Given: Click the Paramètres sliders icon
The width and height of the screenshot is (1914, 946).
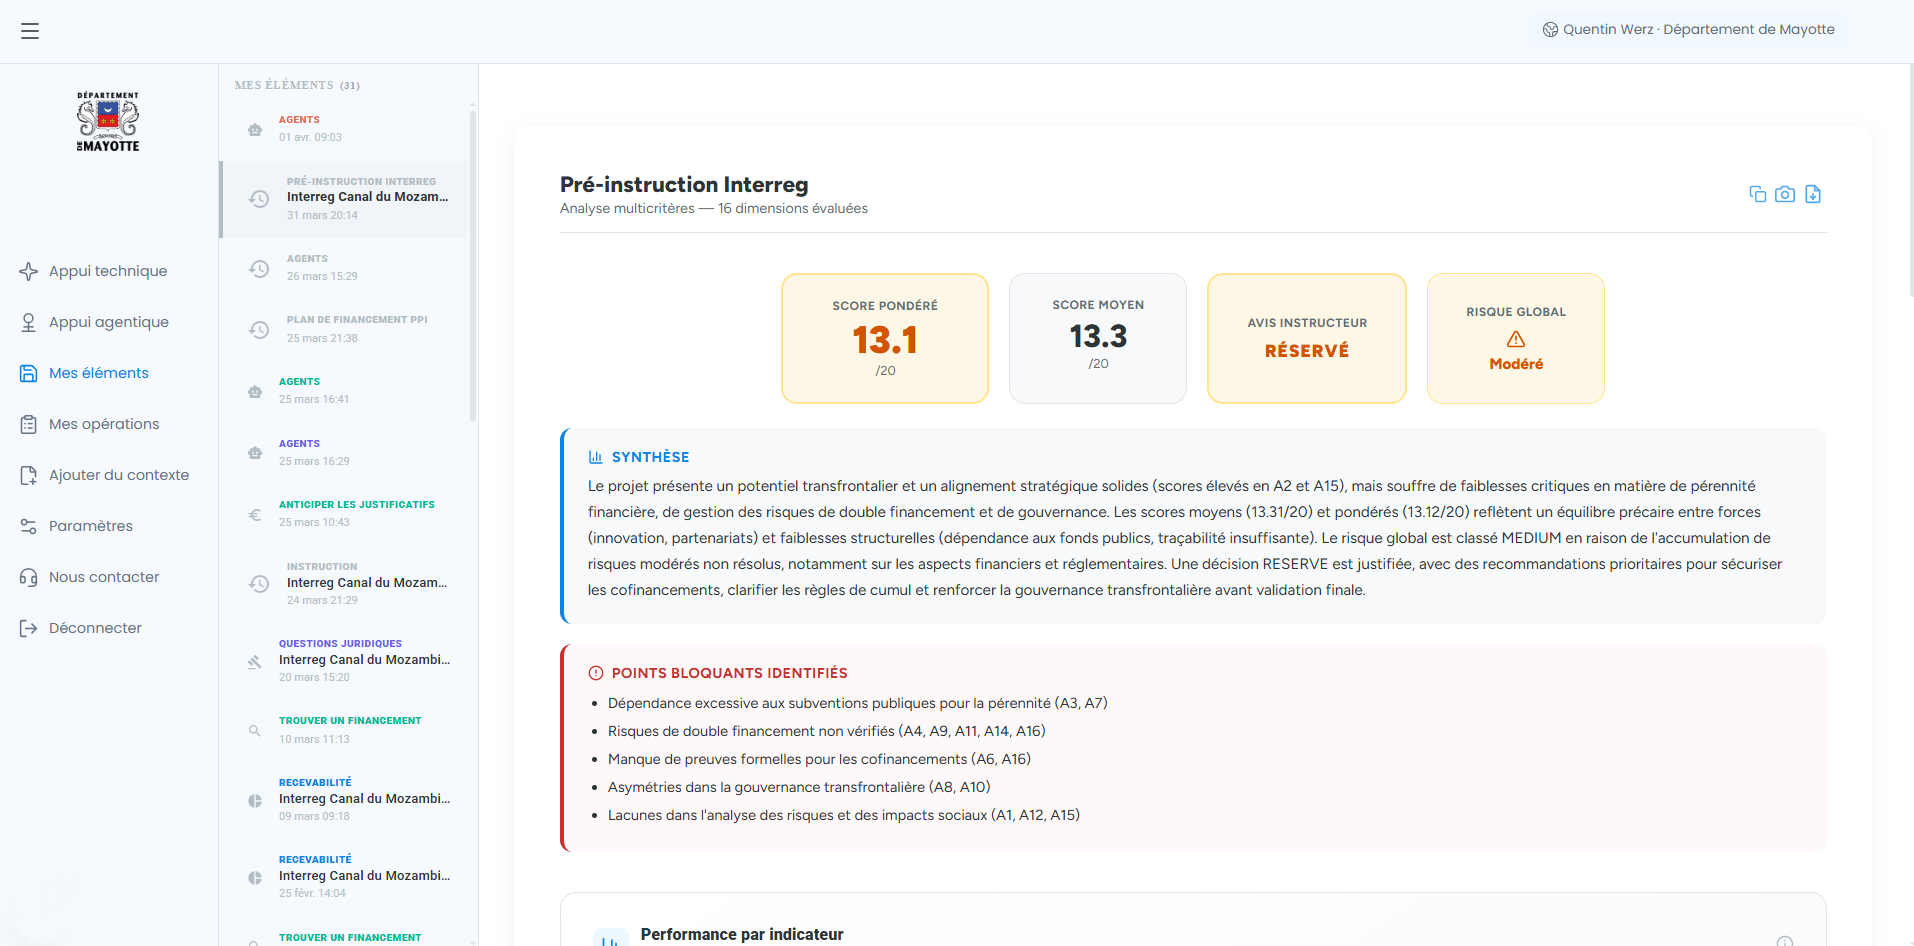Looking at the screenshot, I should [29, 526].
